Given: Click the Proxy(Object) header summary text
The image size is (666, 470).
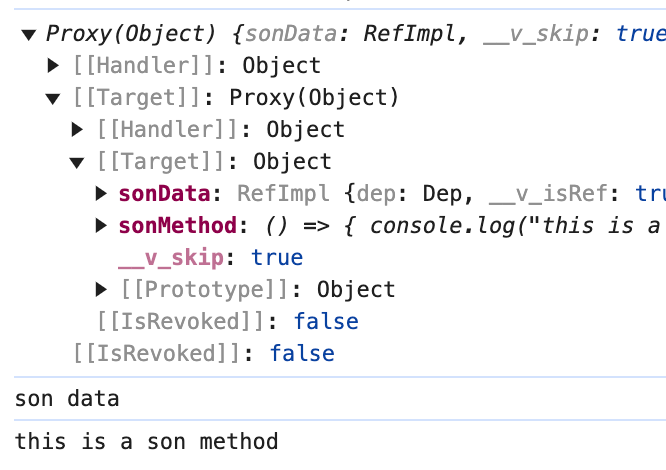Looking at the screenshot, I should (x=130, y=34).
